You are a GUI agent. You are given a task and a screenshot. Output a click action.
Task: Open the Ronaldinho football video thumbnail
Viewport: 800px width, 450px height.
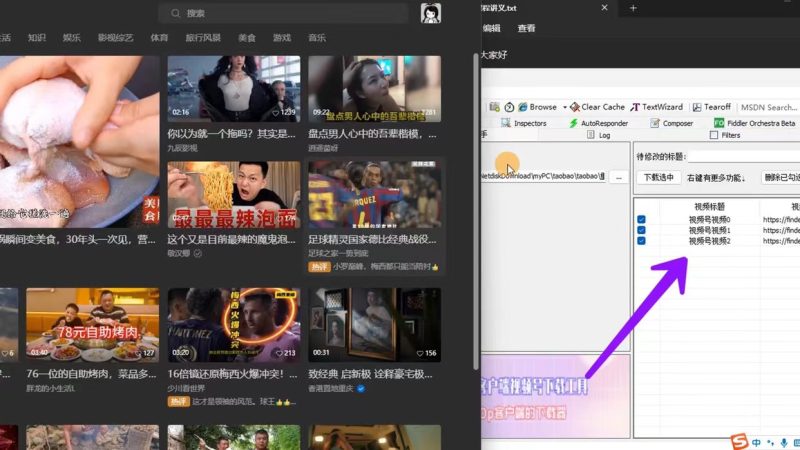[374, 195]
